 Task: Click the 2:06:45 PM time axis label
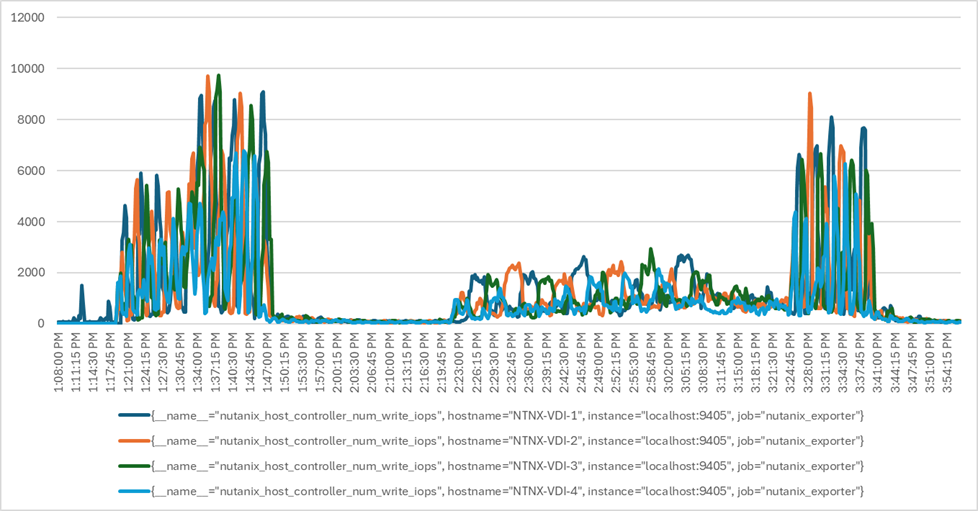click(x=372, y=363)
